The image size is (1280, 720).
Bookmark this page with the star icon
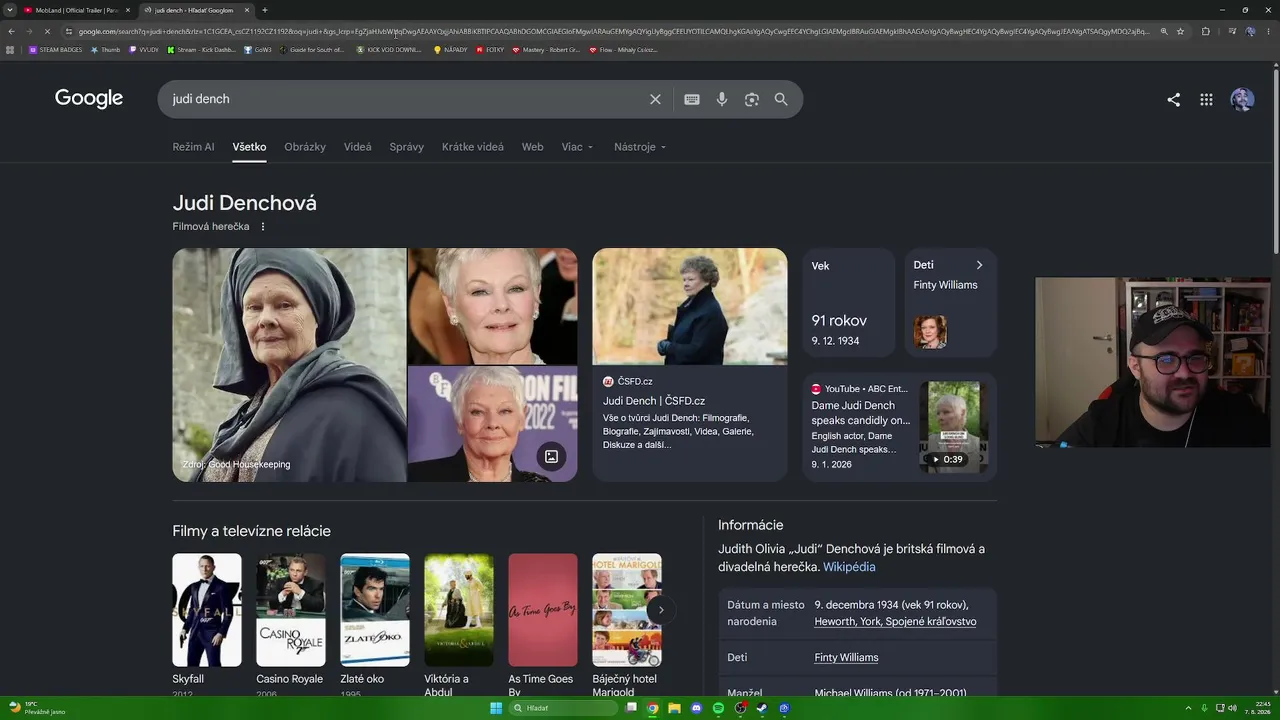[x=1181, y=31]
